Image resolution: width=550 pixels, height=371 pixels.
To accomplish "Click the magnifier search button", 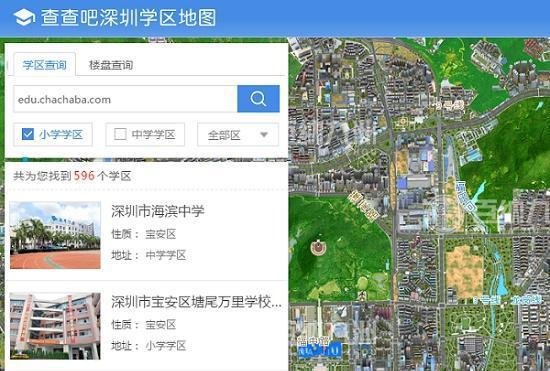I will [258, 99].
